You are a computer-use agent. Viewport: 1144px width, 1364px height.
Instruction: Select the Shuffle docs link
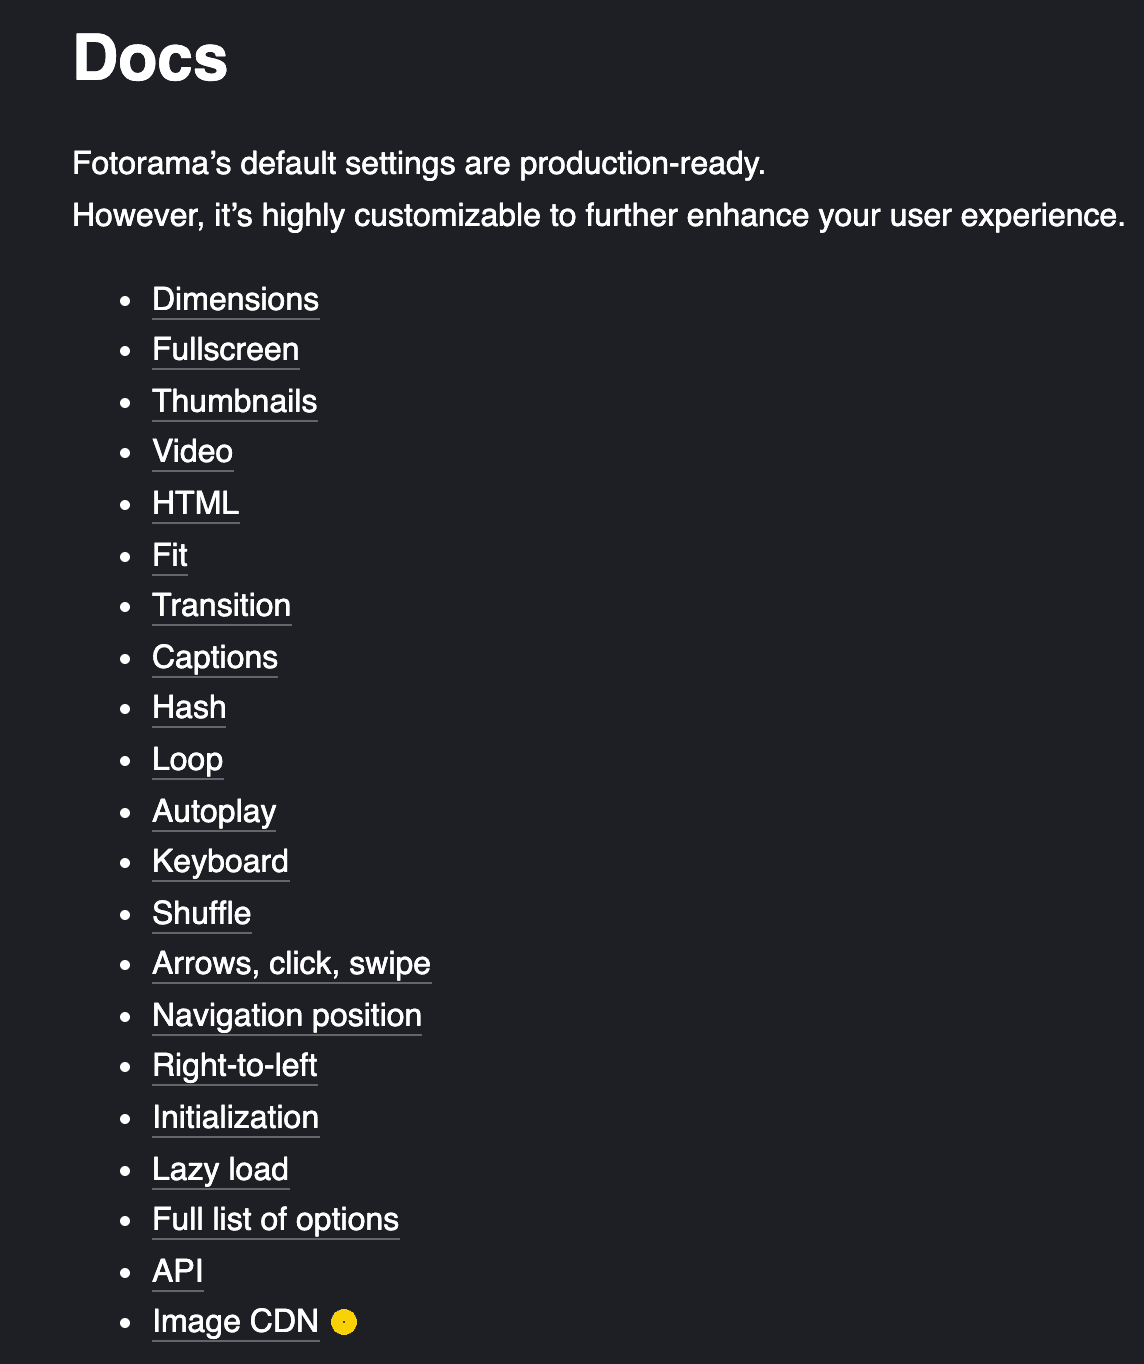(x=202, y=914)
